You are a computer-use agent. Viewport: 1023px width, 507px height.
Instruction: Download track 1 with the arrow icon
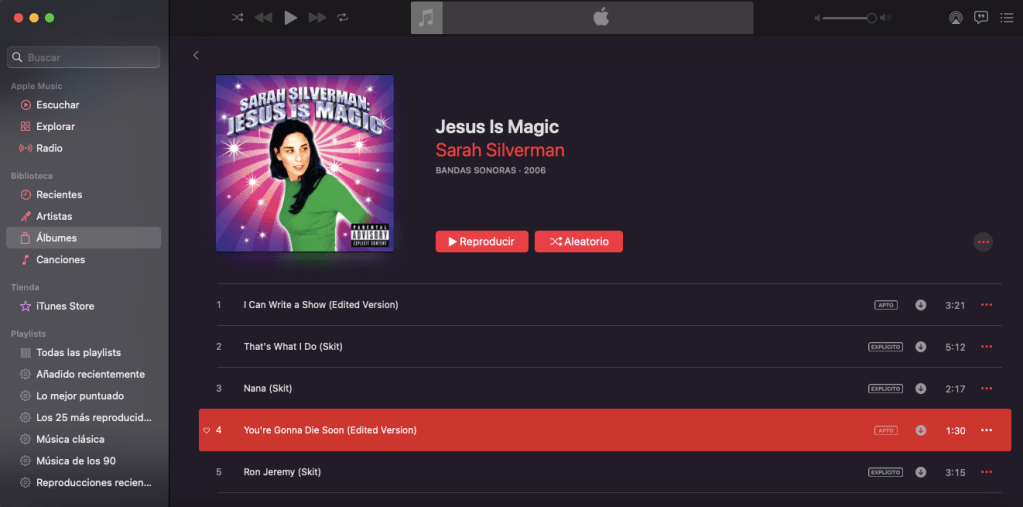[920, 305]
